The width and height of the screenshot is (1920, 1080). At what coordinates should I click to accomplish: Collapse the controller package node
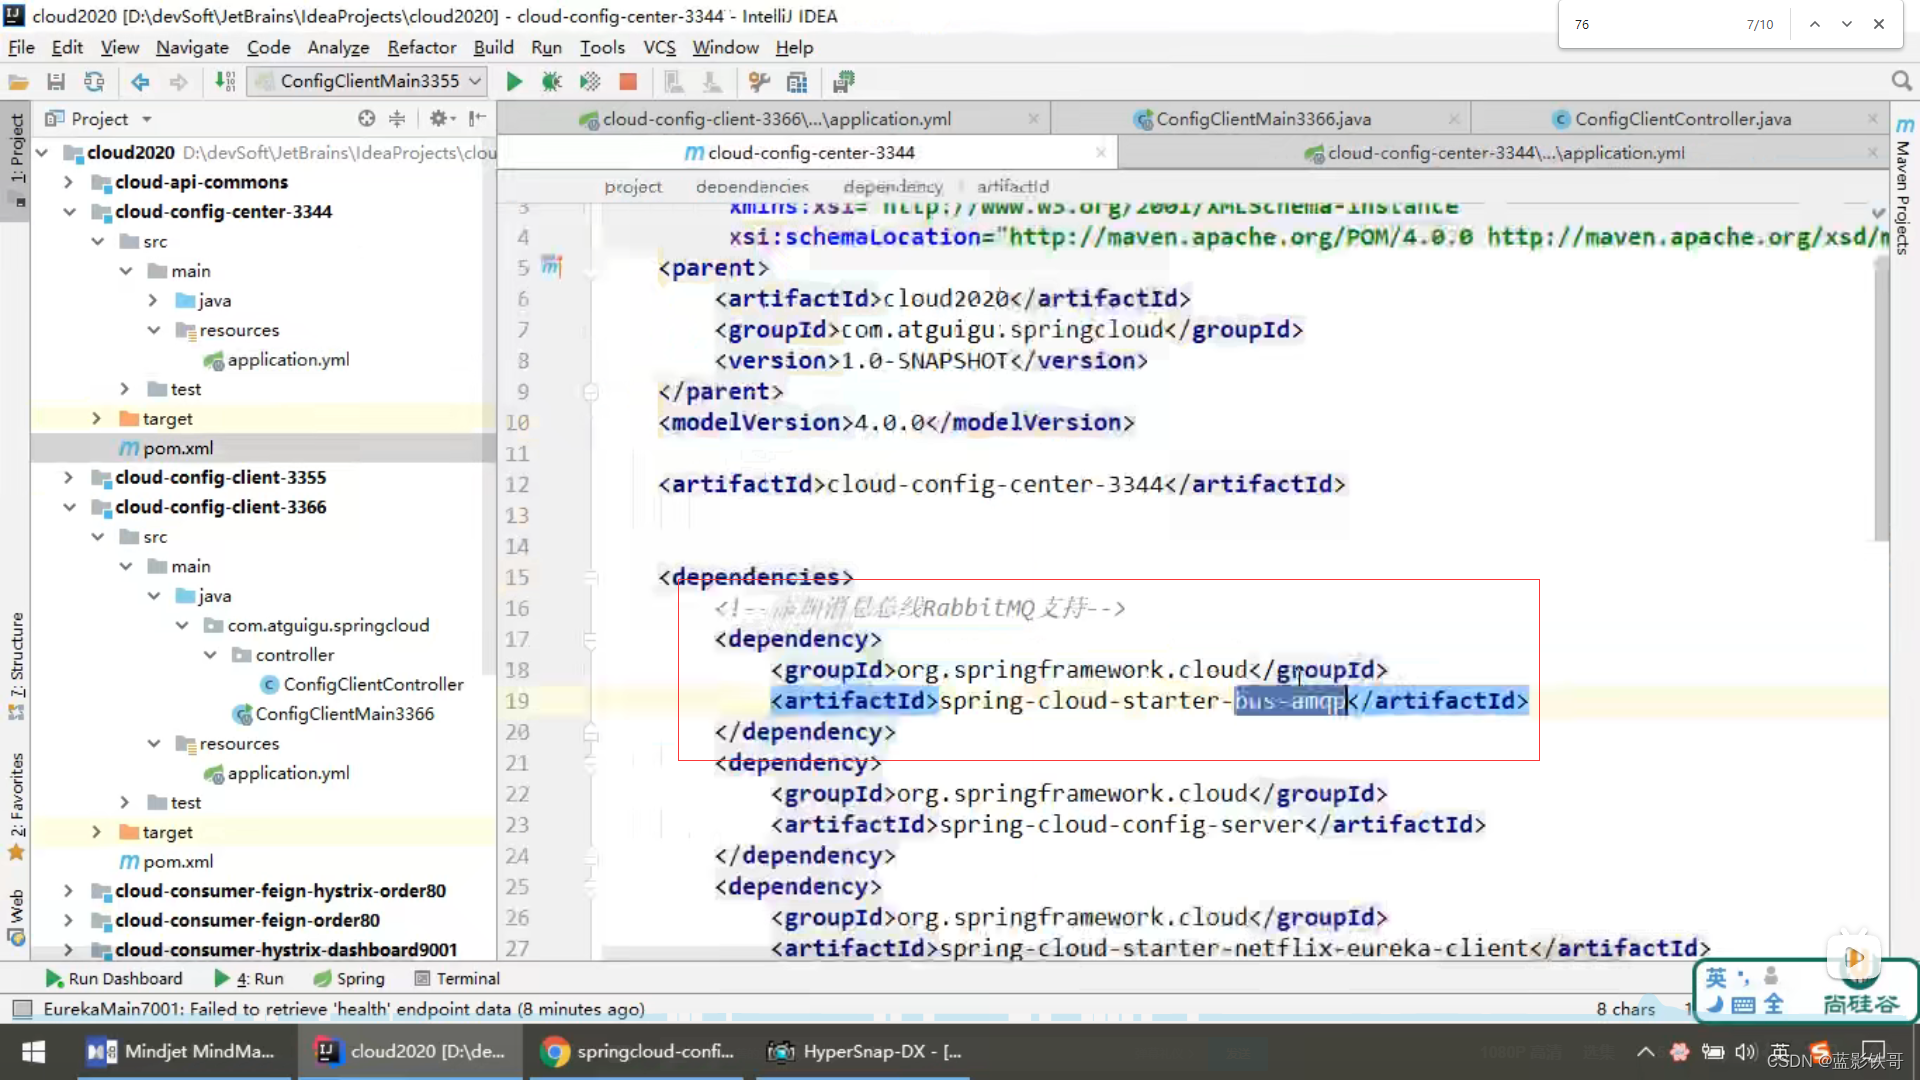pos(210,655)
